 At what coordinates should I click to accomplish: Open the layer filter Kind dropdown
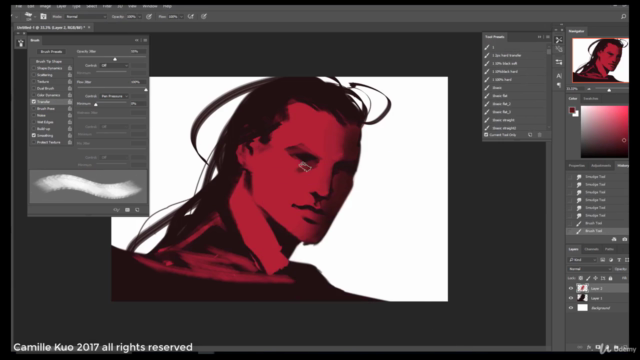(582, 260)
